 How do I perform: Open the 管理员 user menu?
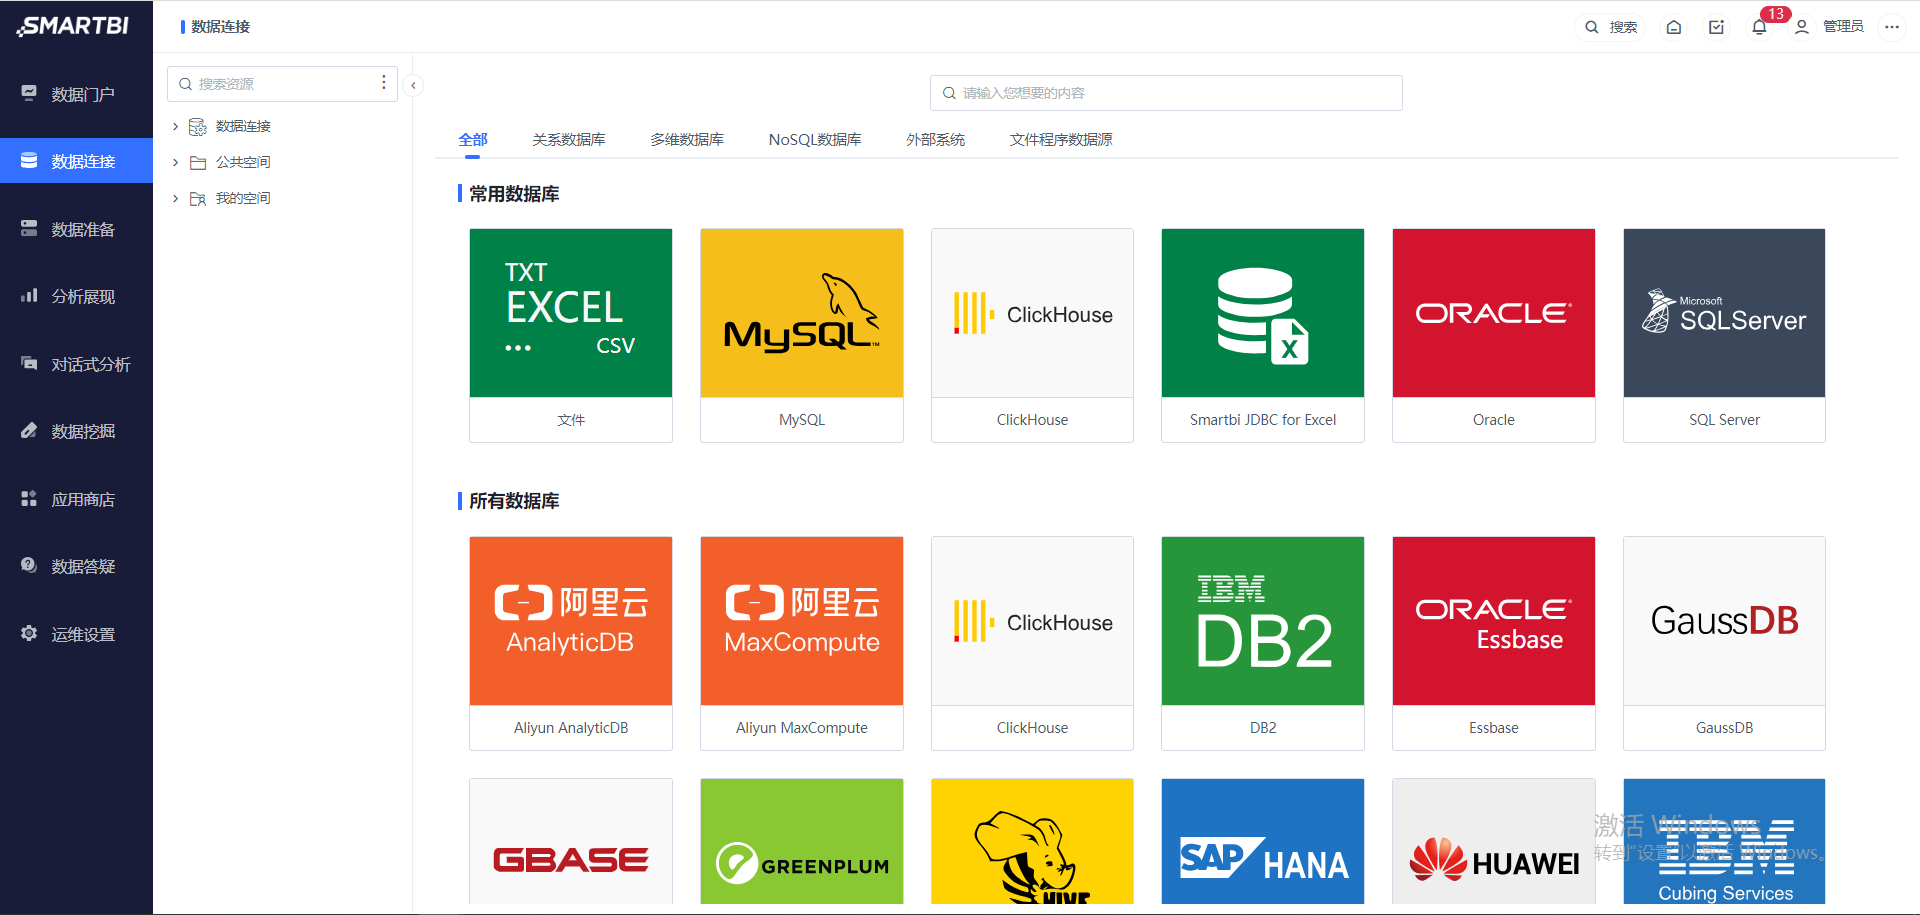coord(1829,27)
